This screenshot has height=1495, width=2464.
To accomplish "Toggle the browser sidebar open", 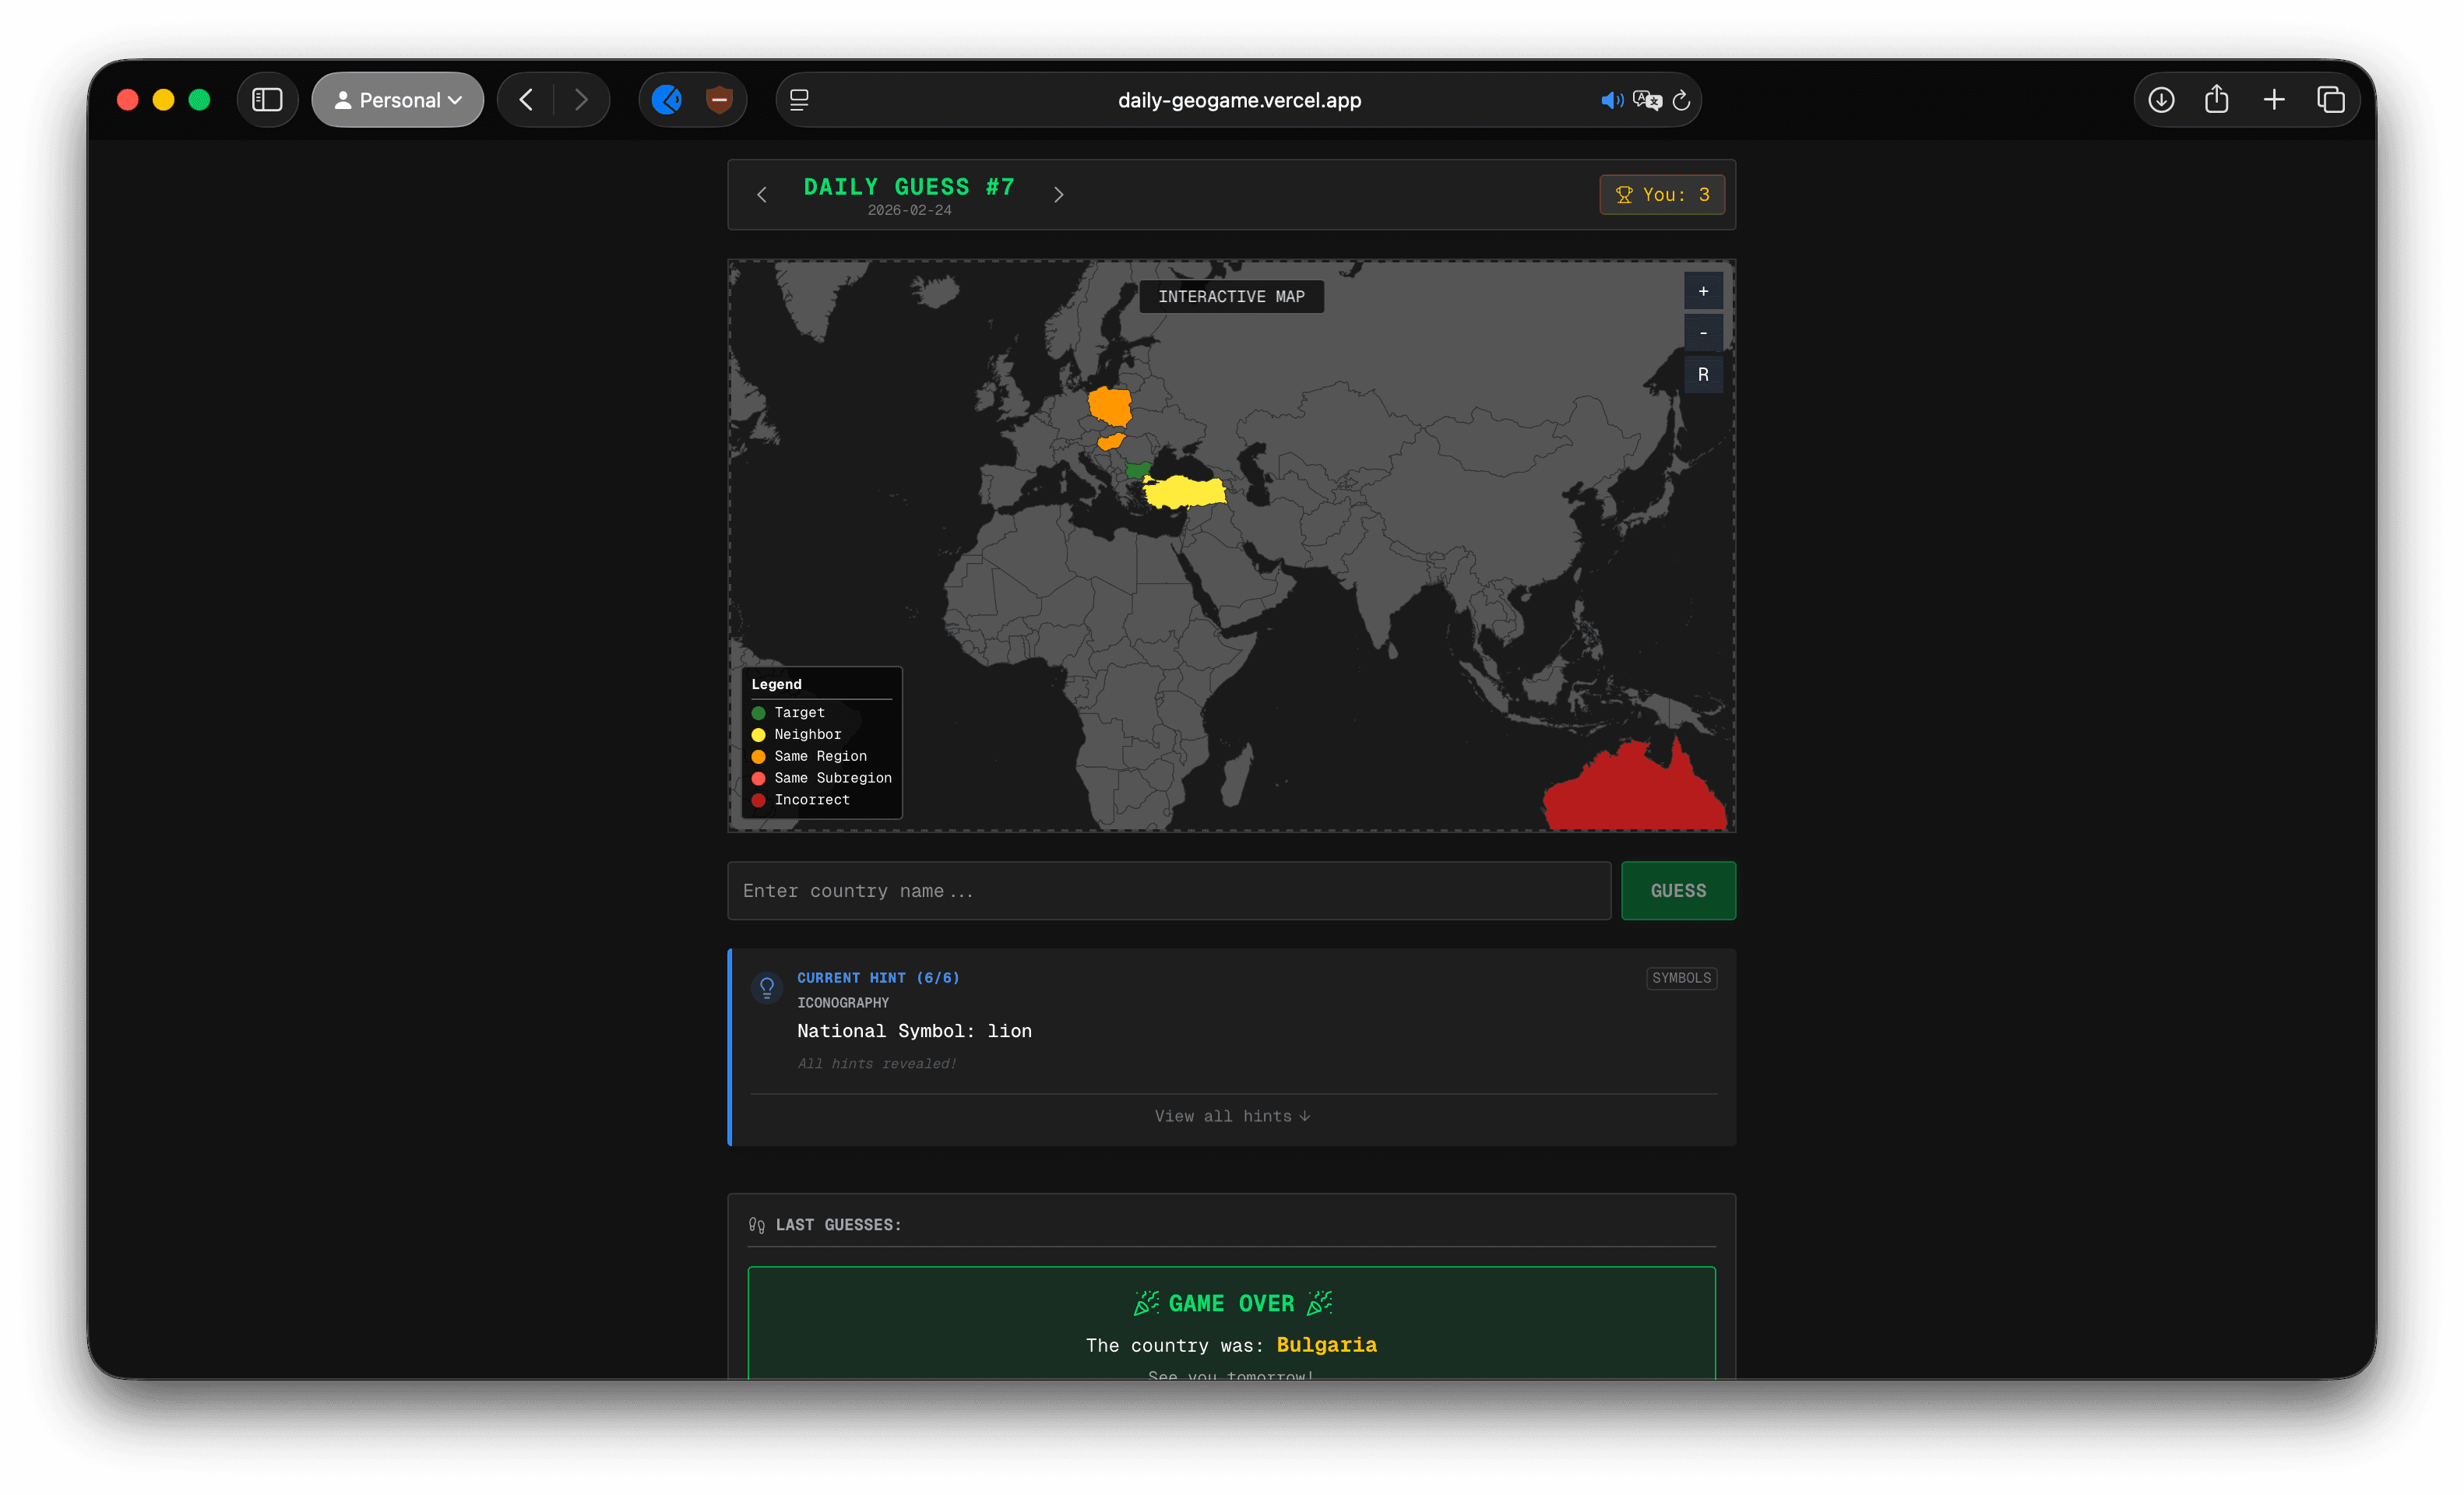I will (267, 99).
